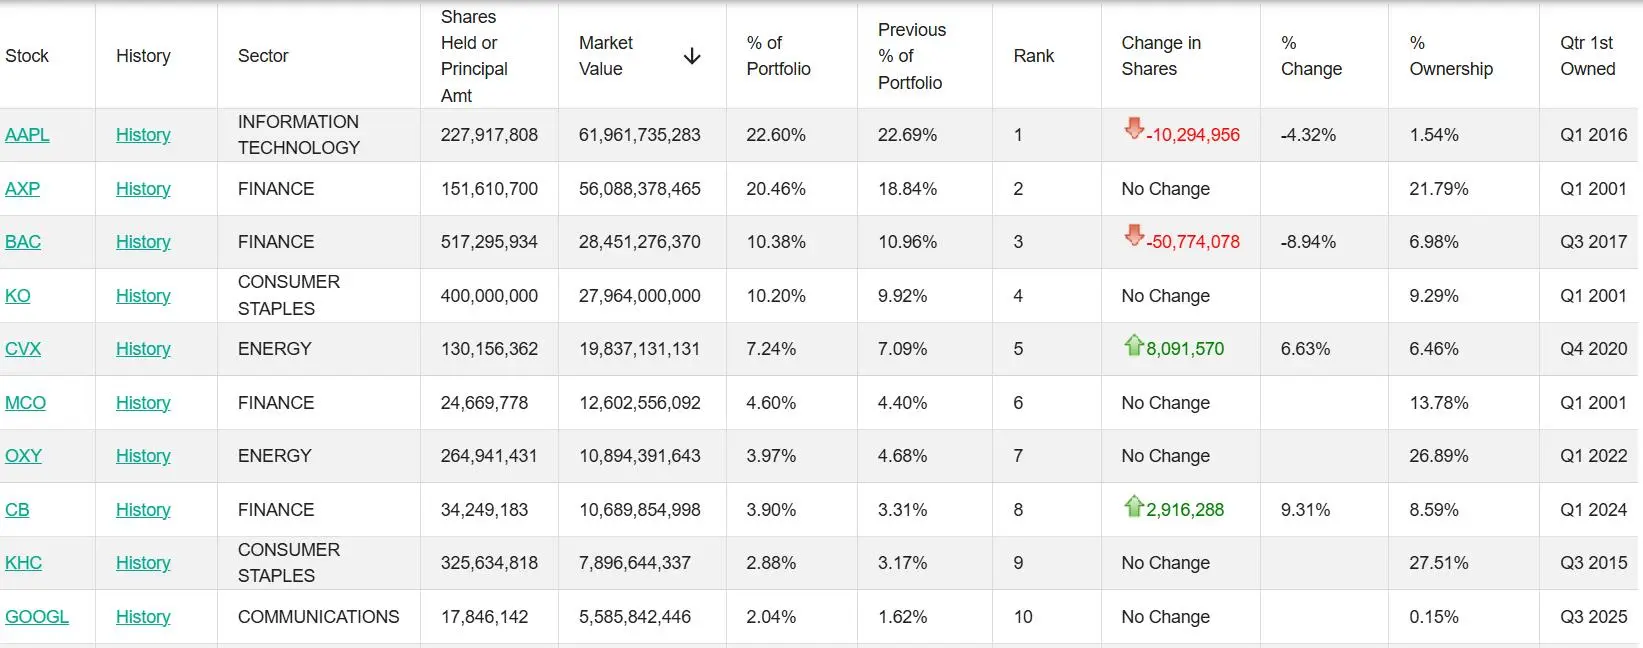Open the KO ticker link
This screenshot has height=648, width=1643.
[18, 296]
